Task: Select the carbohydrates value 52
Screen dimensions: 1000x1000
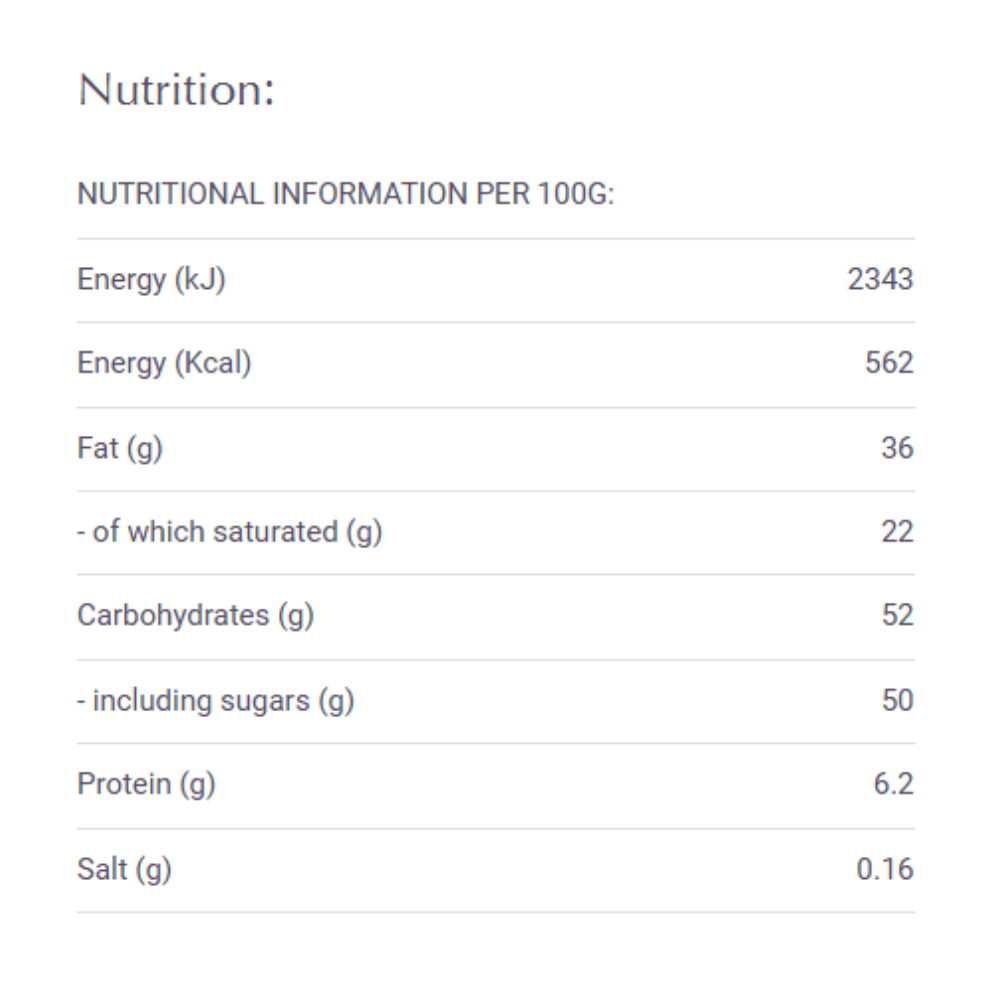Action: [x=897, y=615]
